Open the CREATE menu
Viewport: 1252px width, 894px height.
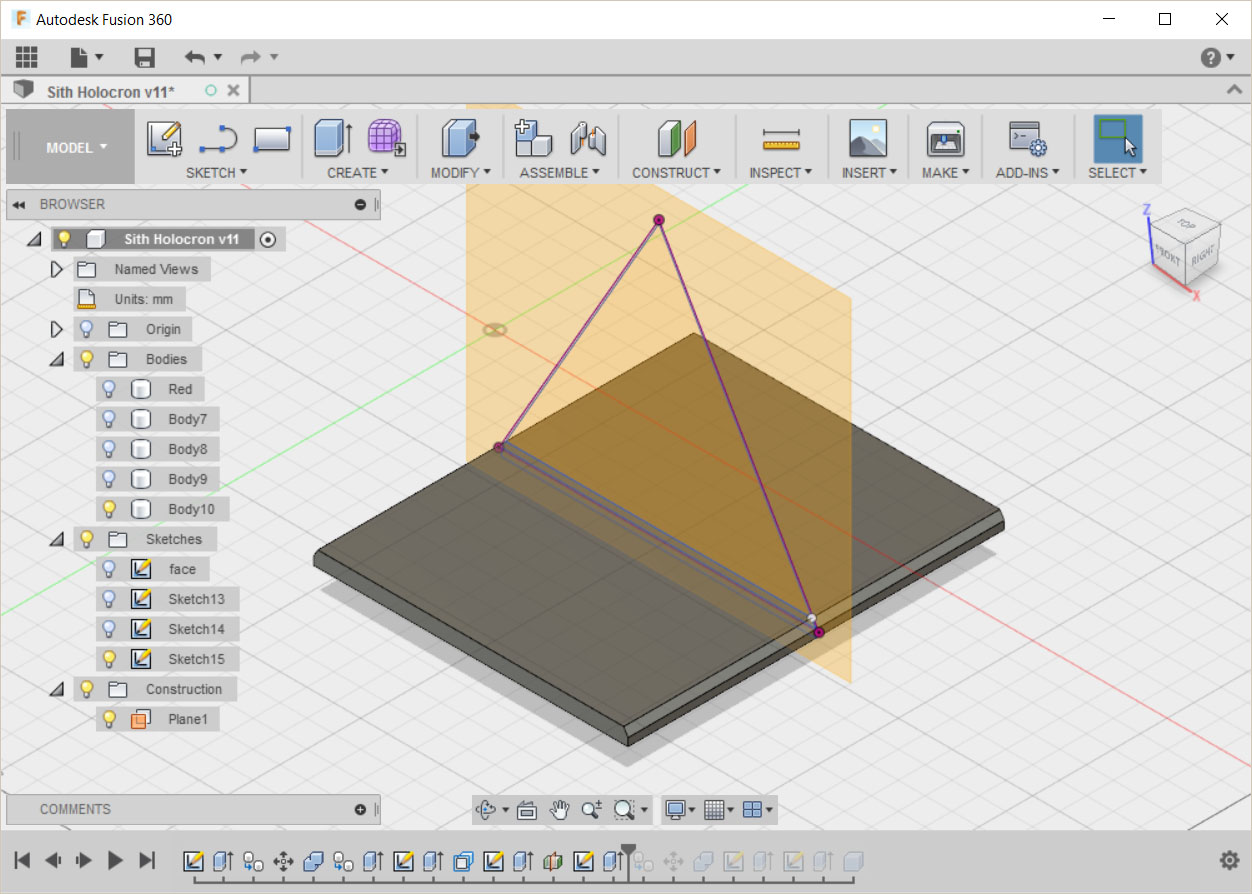tap(358, 172)
